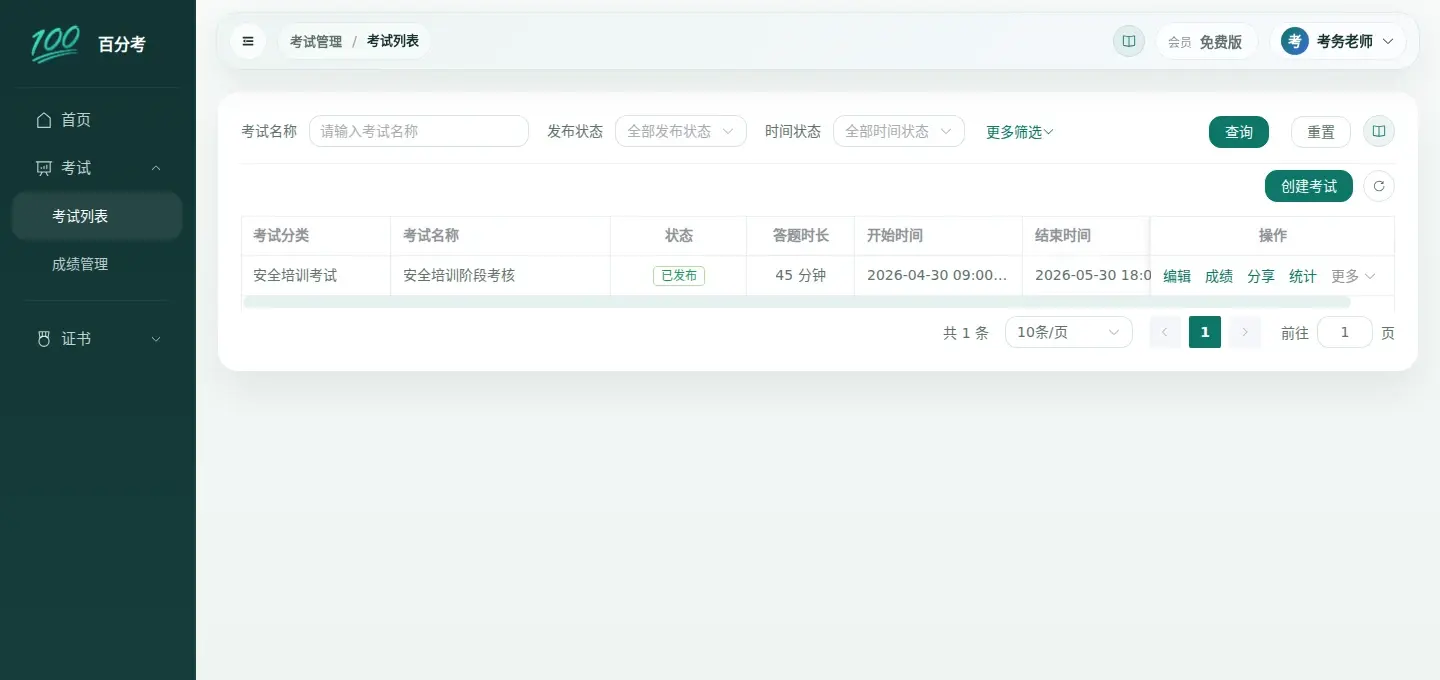Screen dimensions: 1440x680
Task: Select page 1 in pagination
Action: (1205, 332)
